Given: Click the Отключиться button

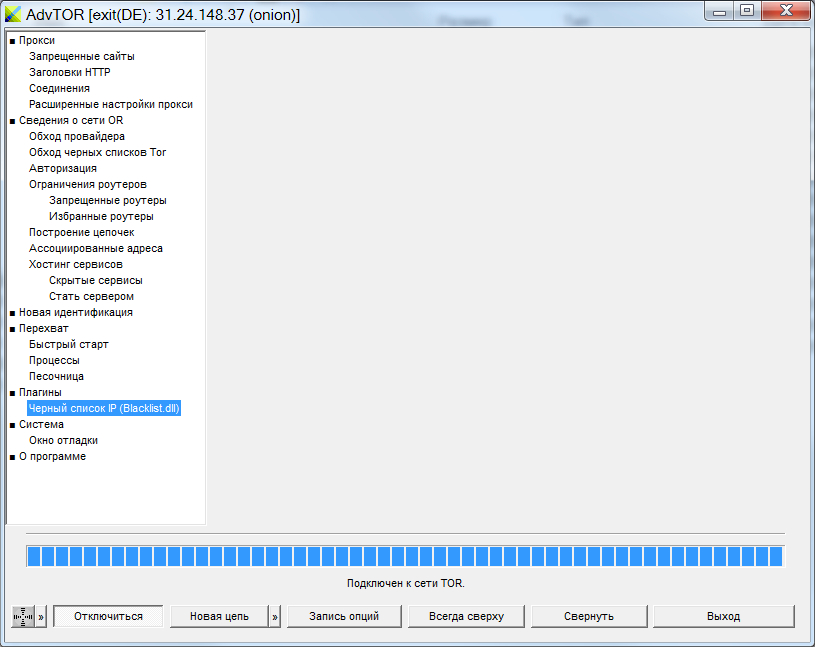Looking at the screenshot, I should (108, 616).
